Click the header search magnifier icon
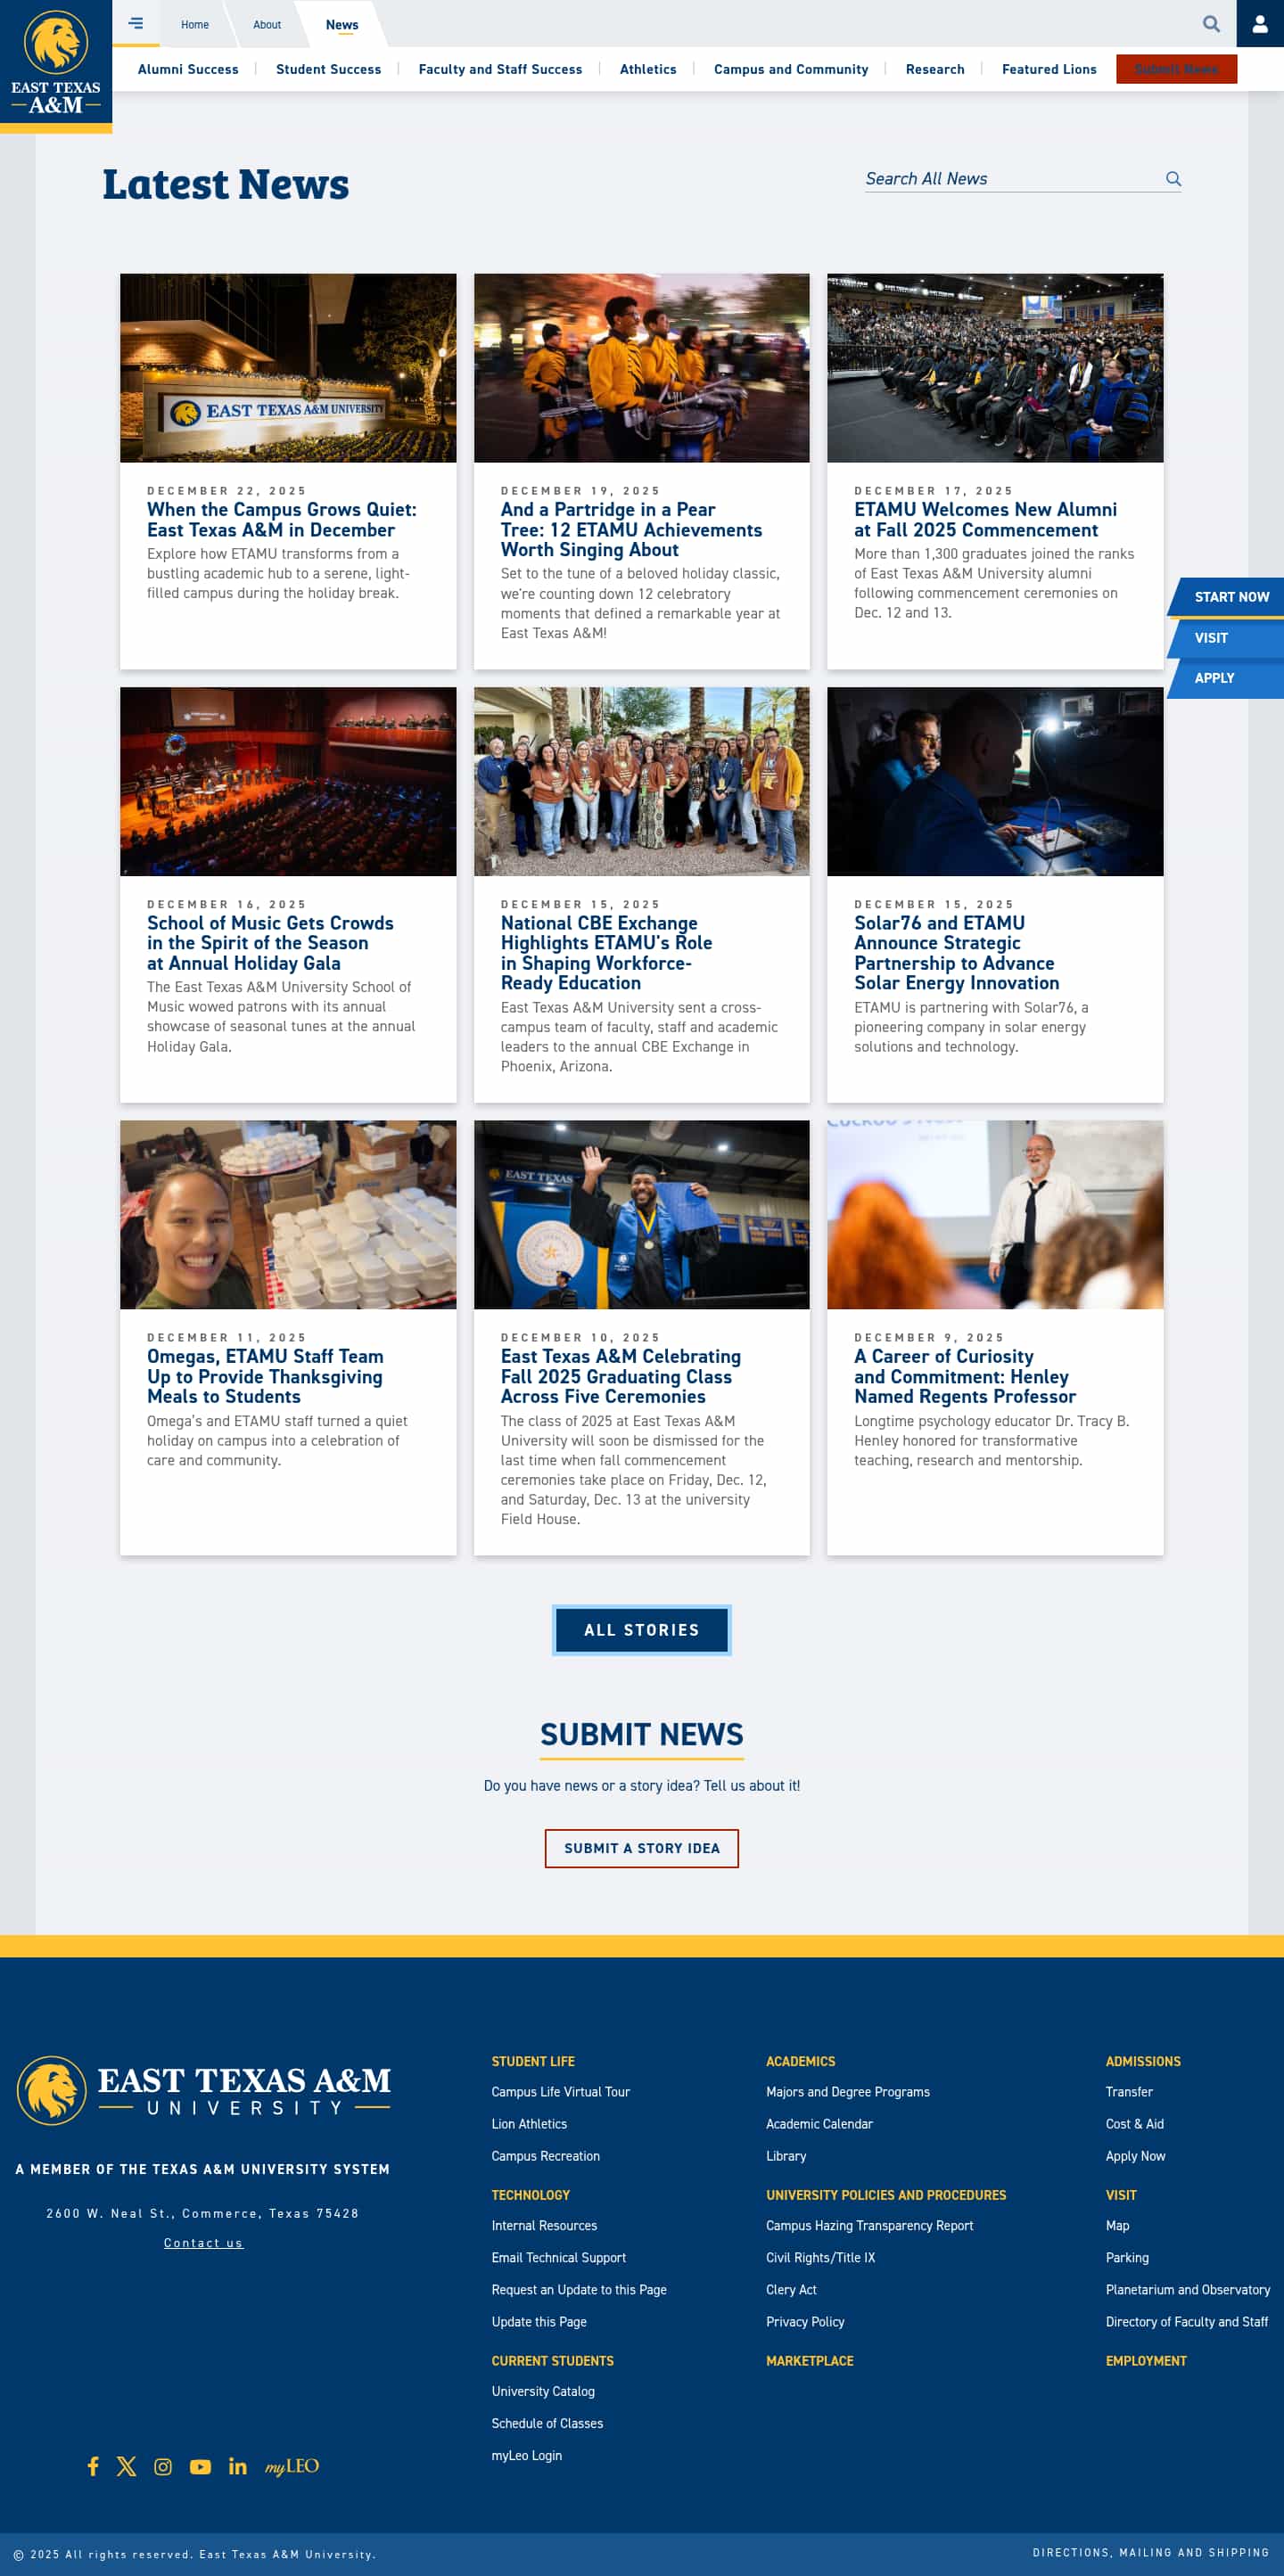This screenshot has width=1284, height=2576. point(1211,24)
